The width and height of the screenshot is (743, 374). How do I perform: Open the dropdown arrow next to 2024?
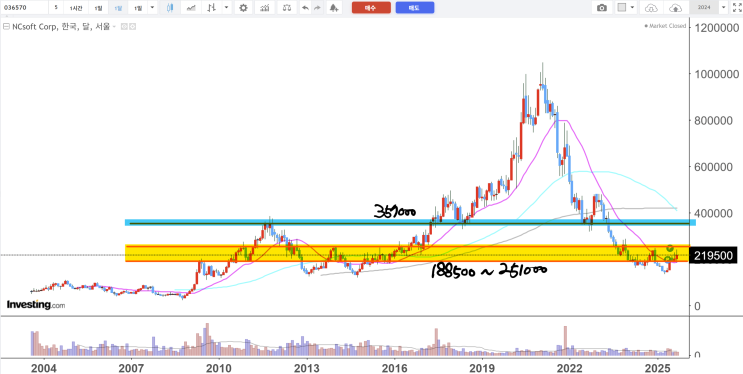pos(724,8)
